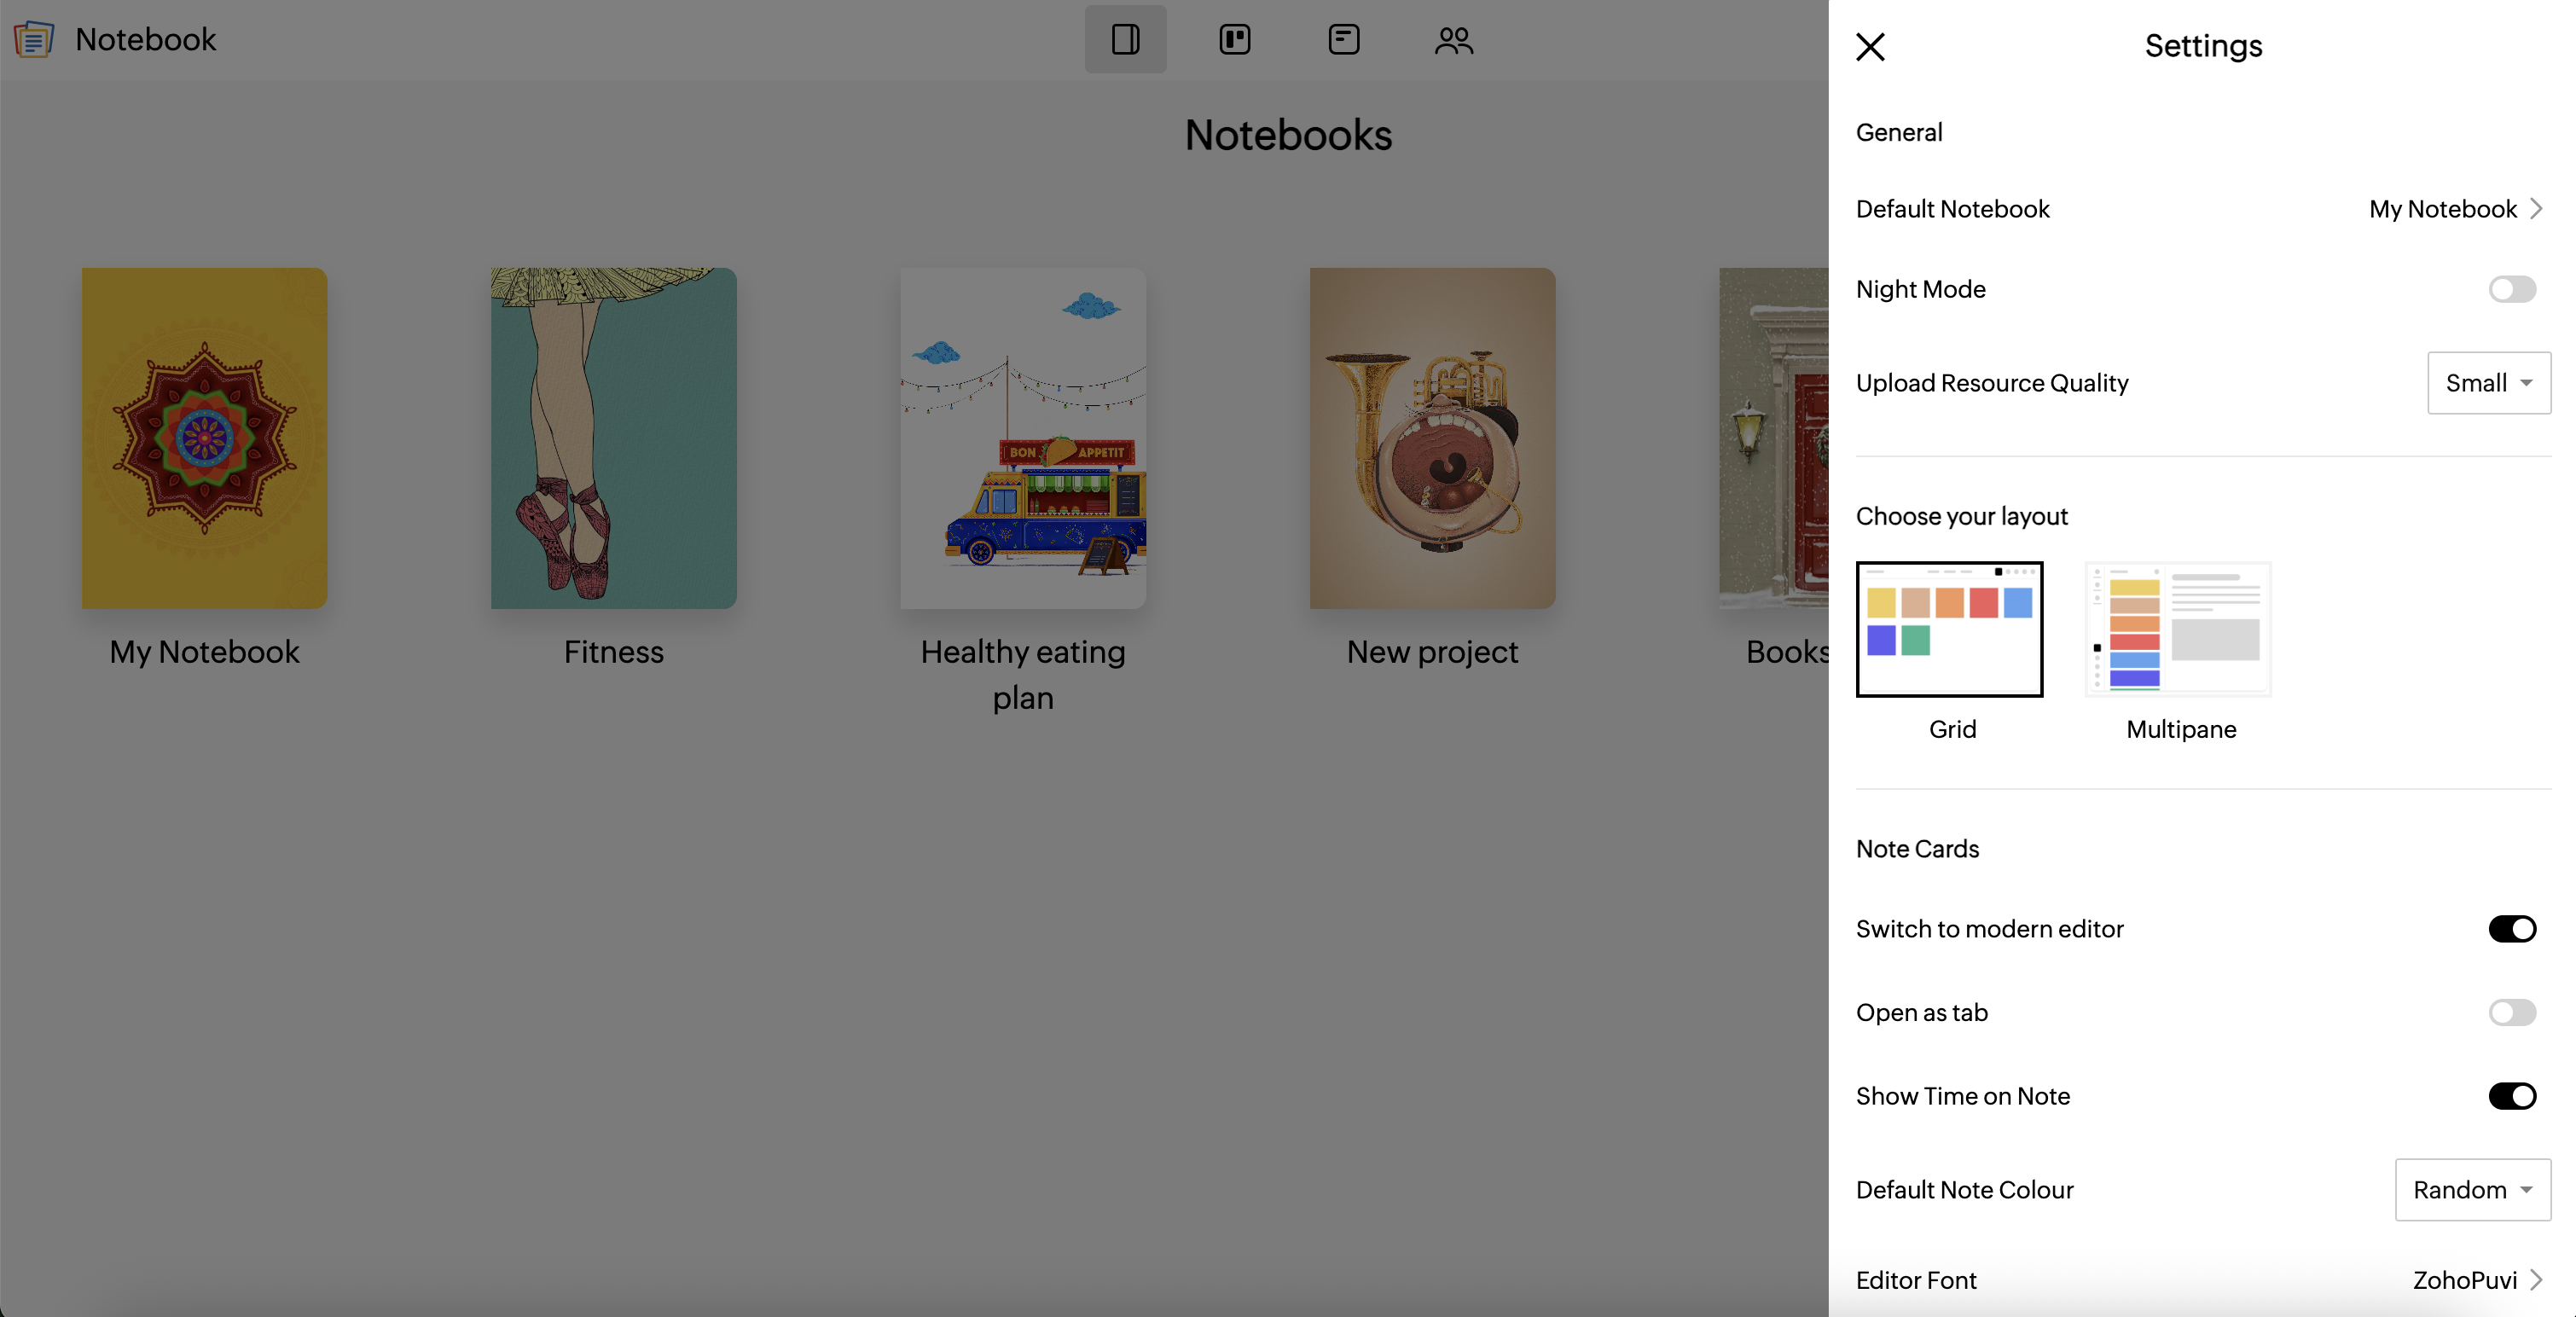2576x1317 pixels.
Task: Click My Notebook value in Default Notebook row
Action: point(2442,209)
